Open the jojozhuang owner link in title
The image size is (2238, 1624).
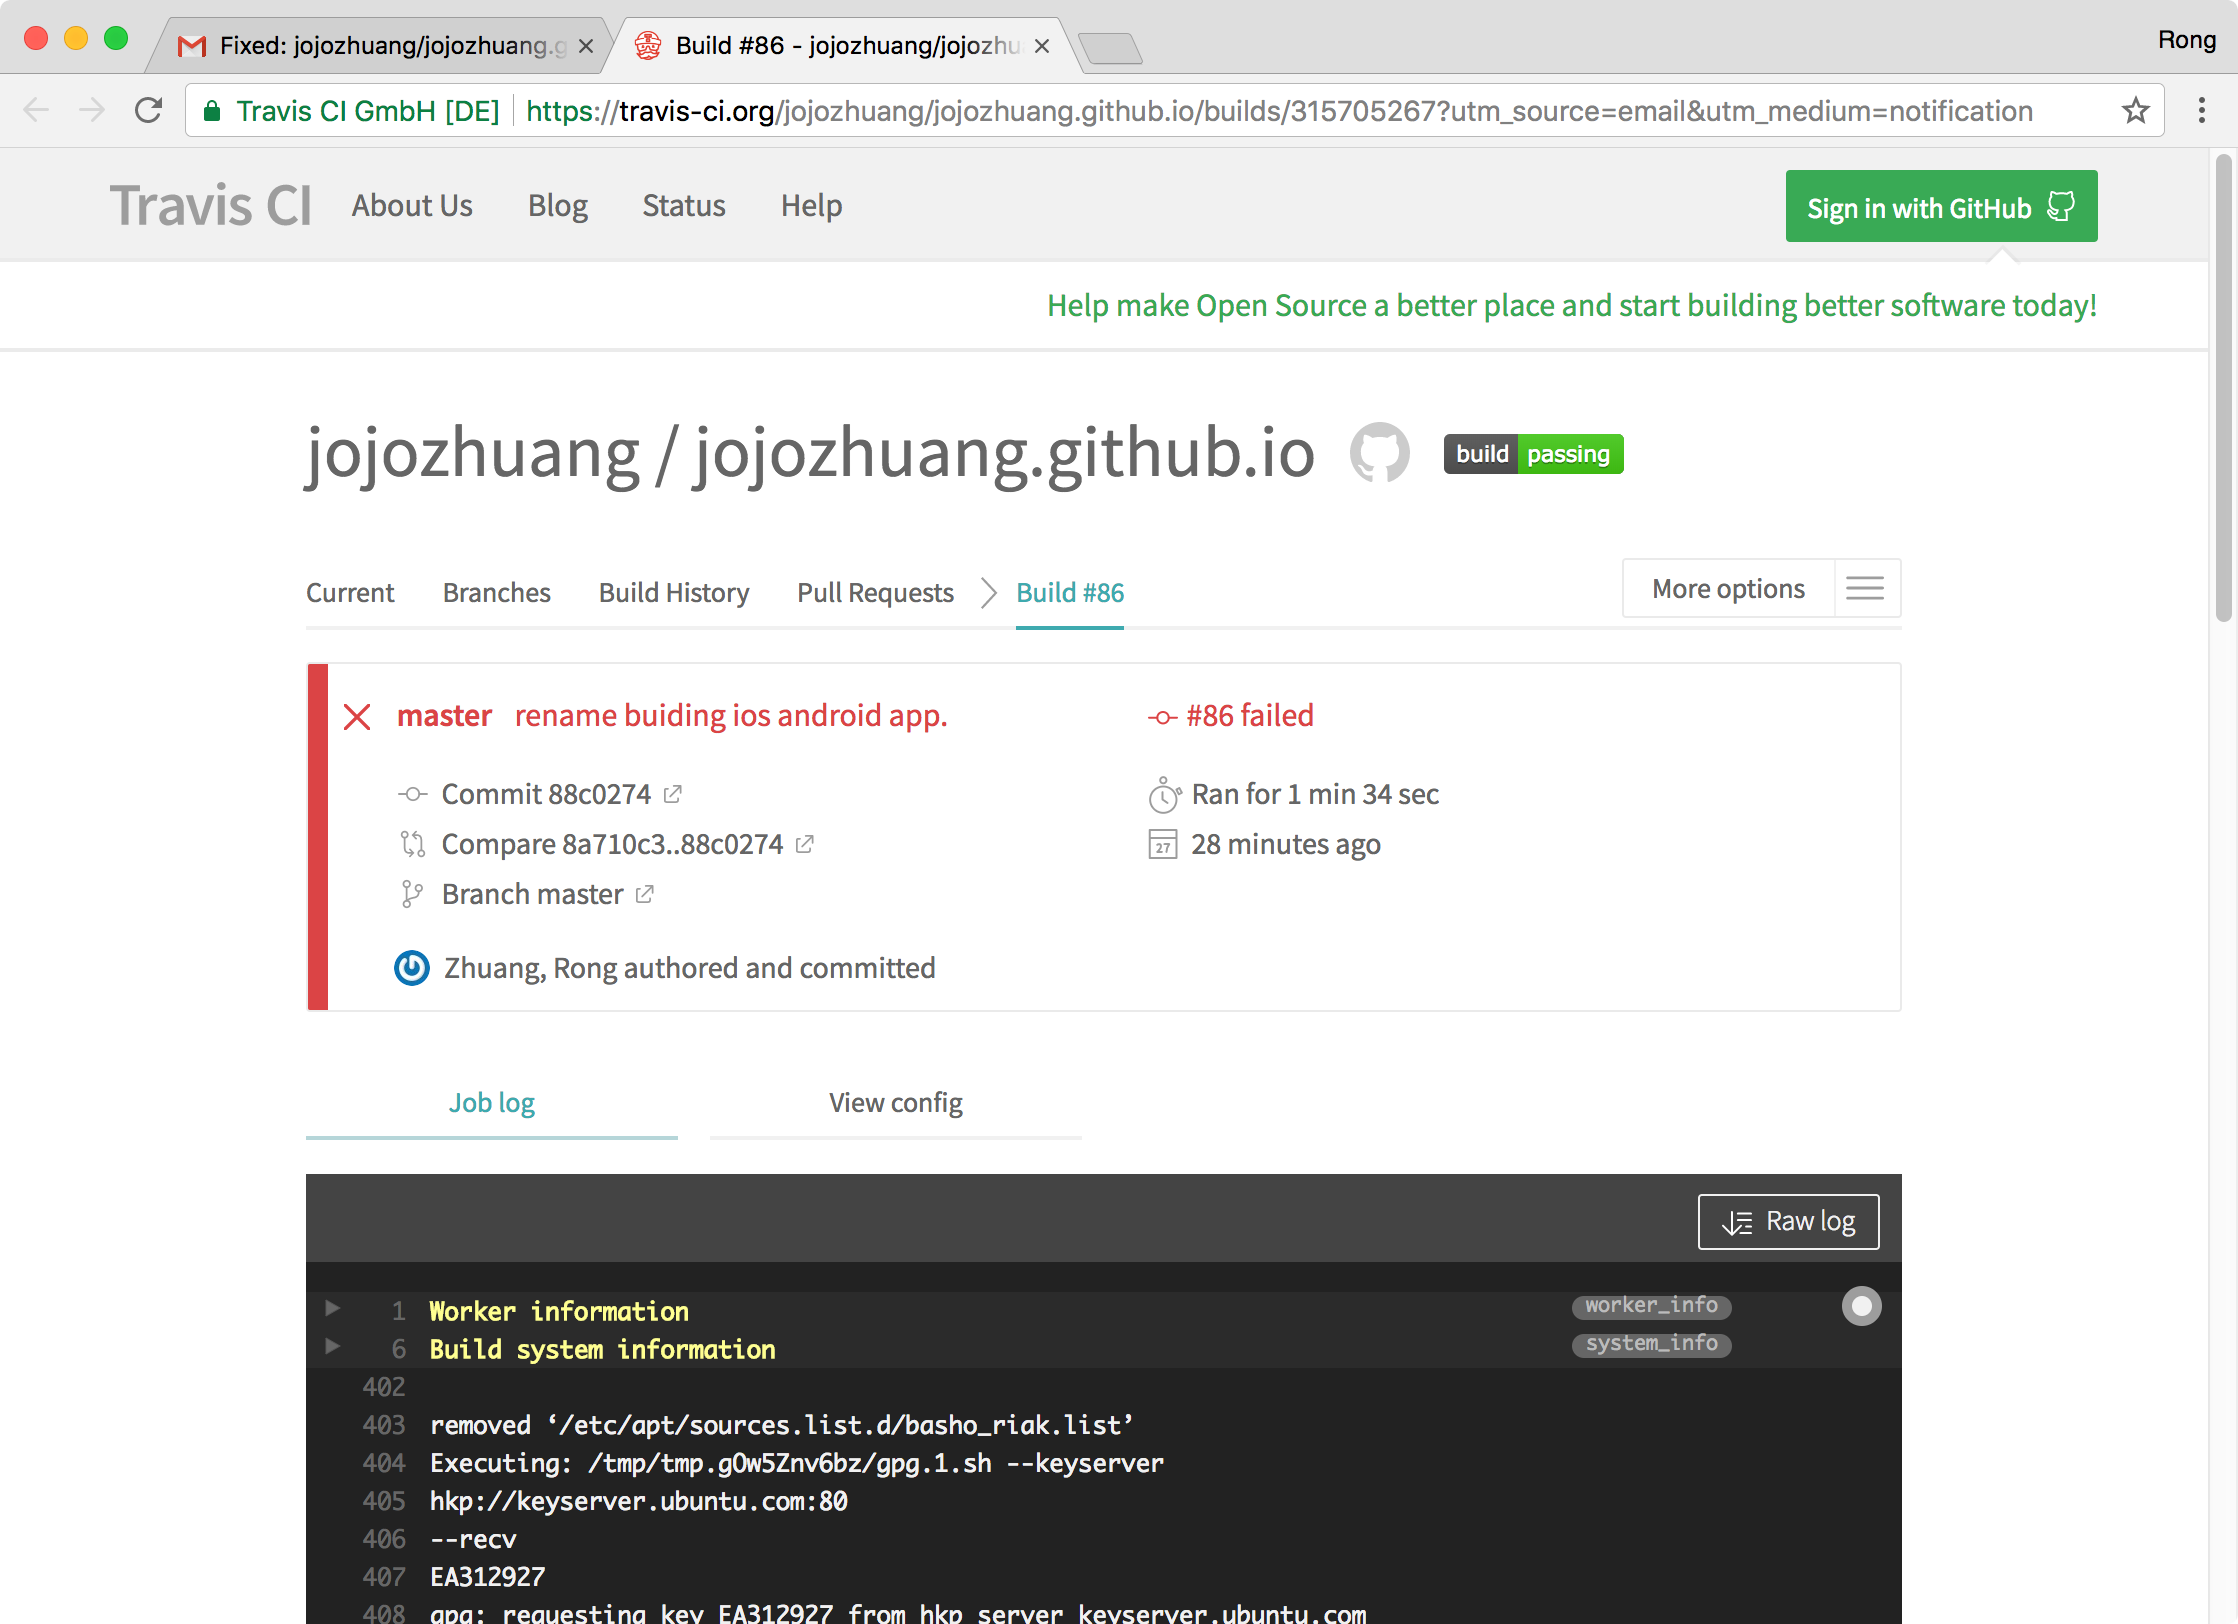(x=472, y=453)
